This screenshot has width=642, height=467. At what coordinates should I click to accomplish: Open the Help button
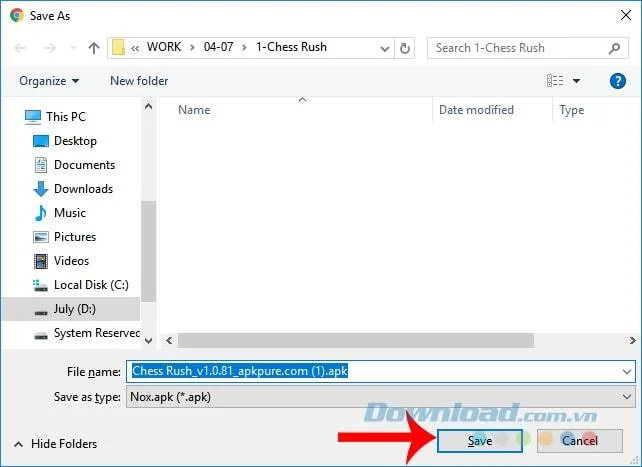[617, 81]
